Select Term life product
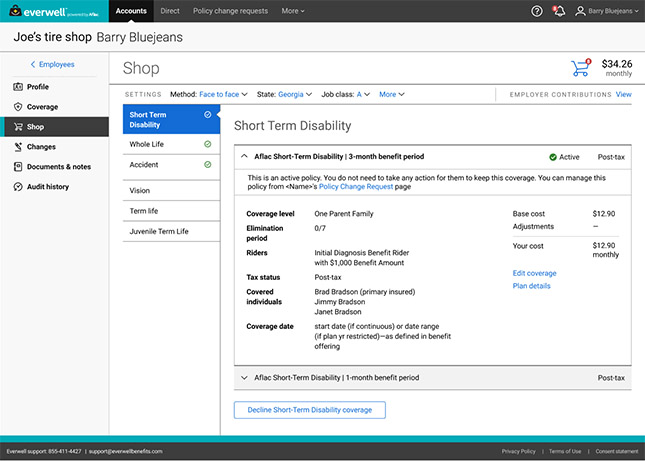 171,211
